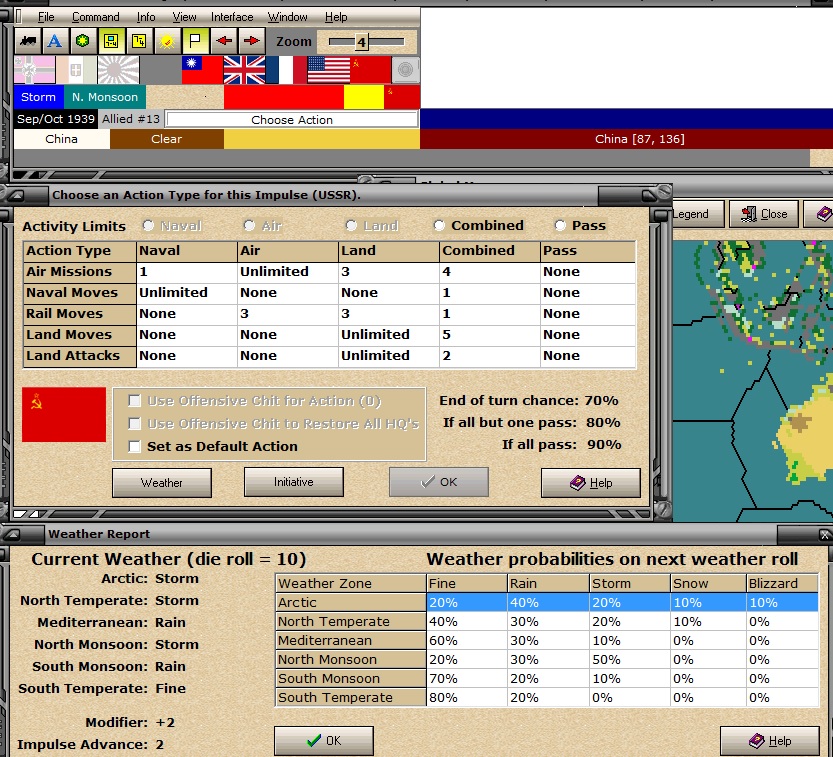Check Set as Default Action

[x=134, y=446]
